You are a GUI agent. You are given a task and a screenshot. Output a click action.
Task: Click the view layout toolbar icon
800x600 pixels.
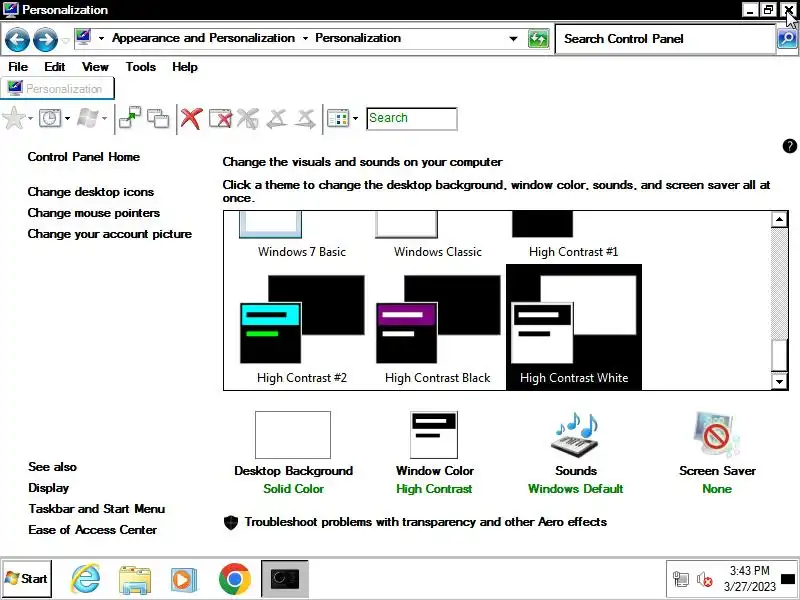(x=338, y=118)
